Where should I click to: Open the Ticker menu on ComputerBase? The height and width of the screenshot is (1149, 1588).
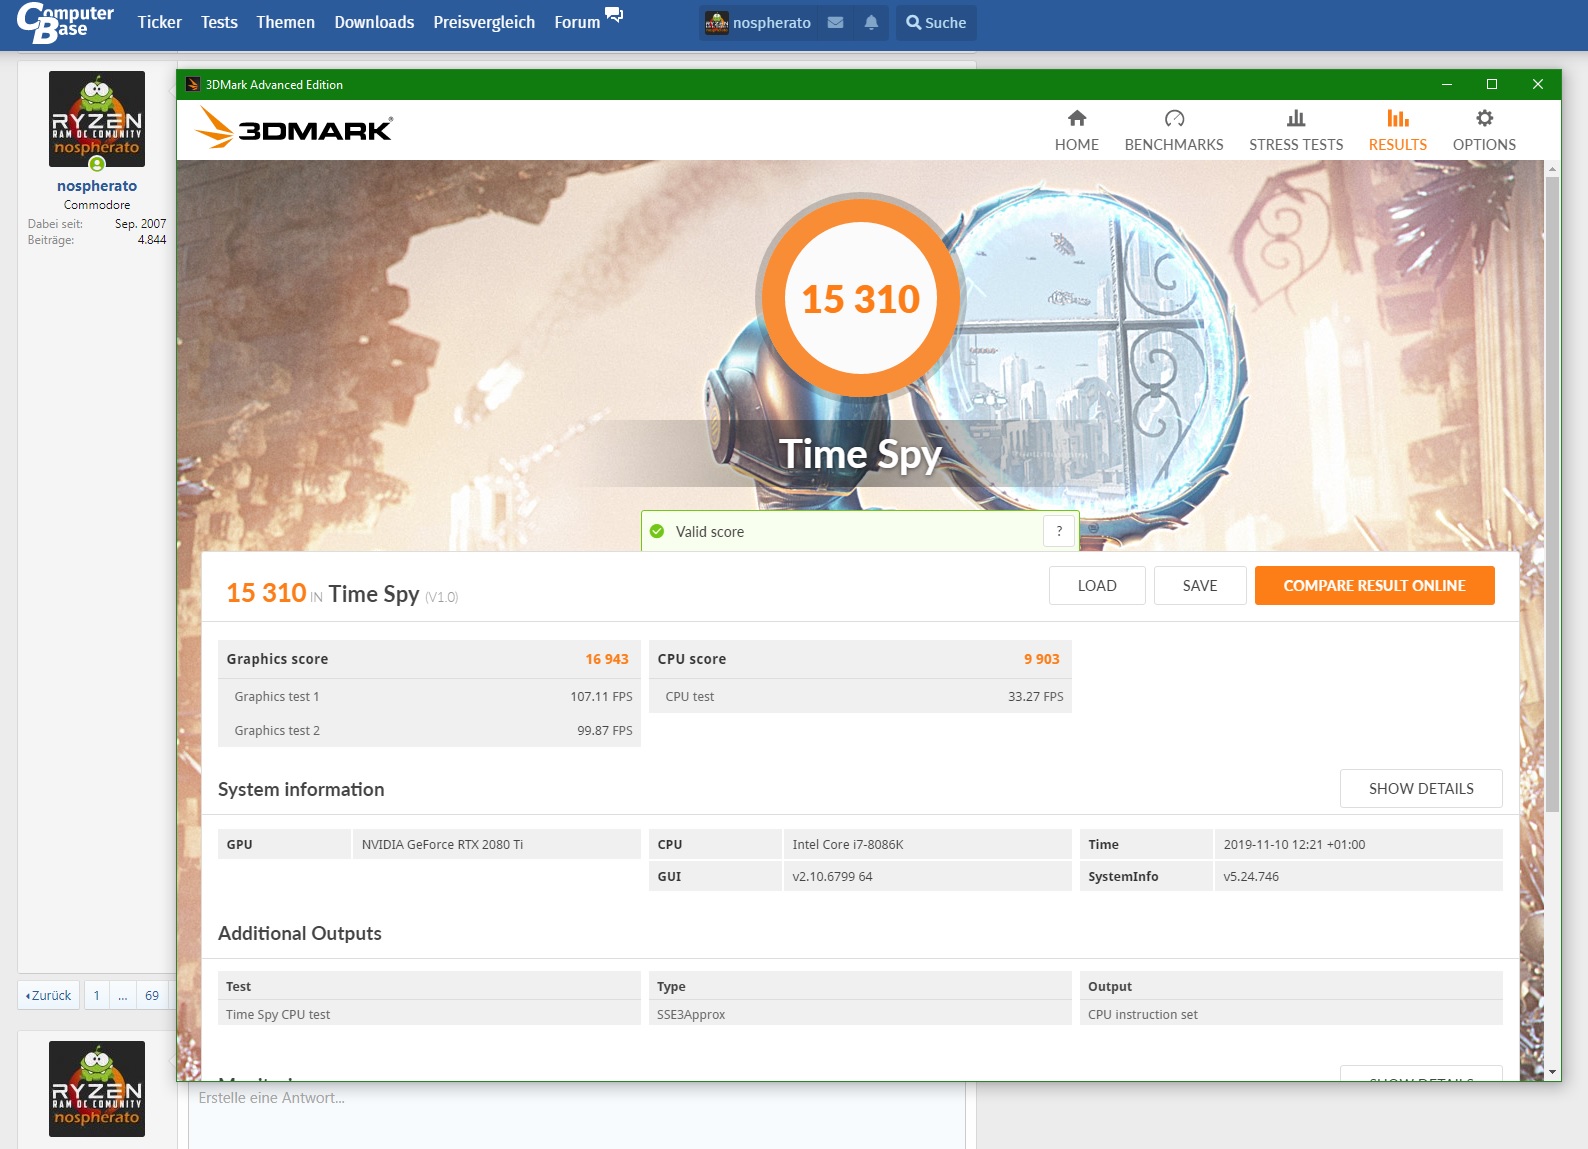click(x=159, y=22)
